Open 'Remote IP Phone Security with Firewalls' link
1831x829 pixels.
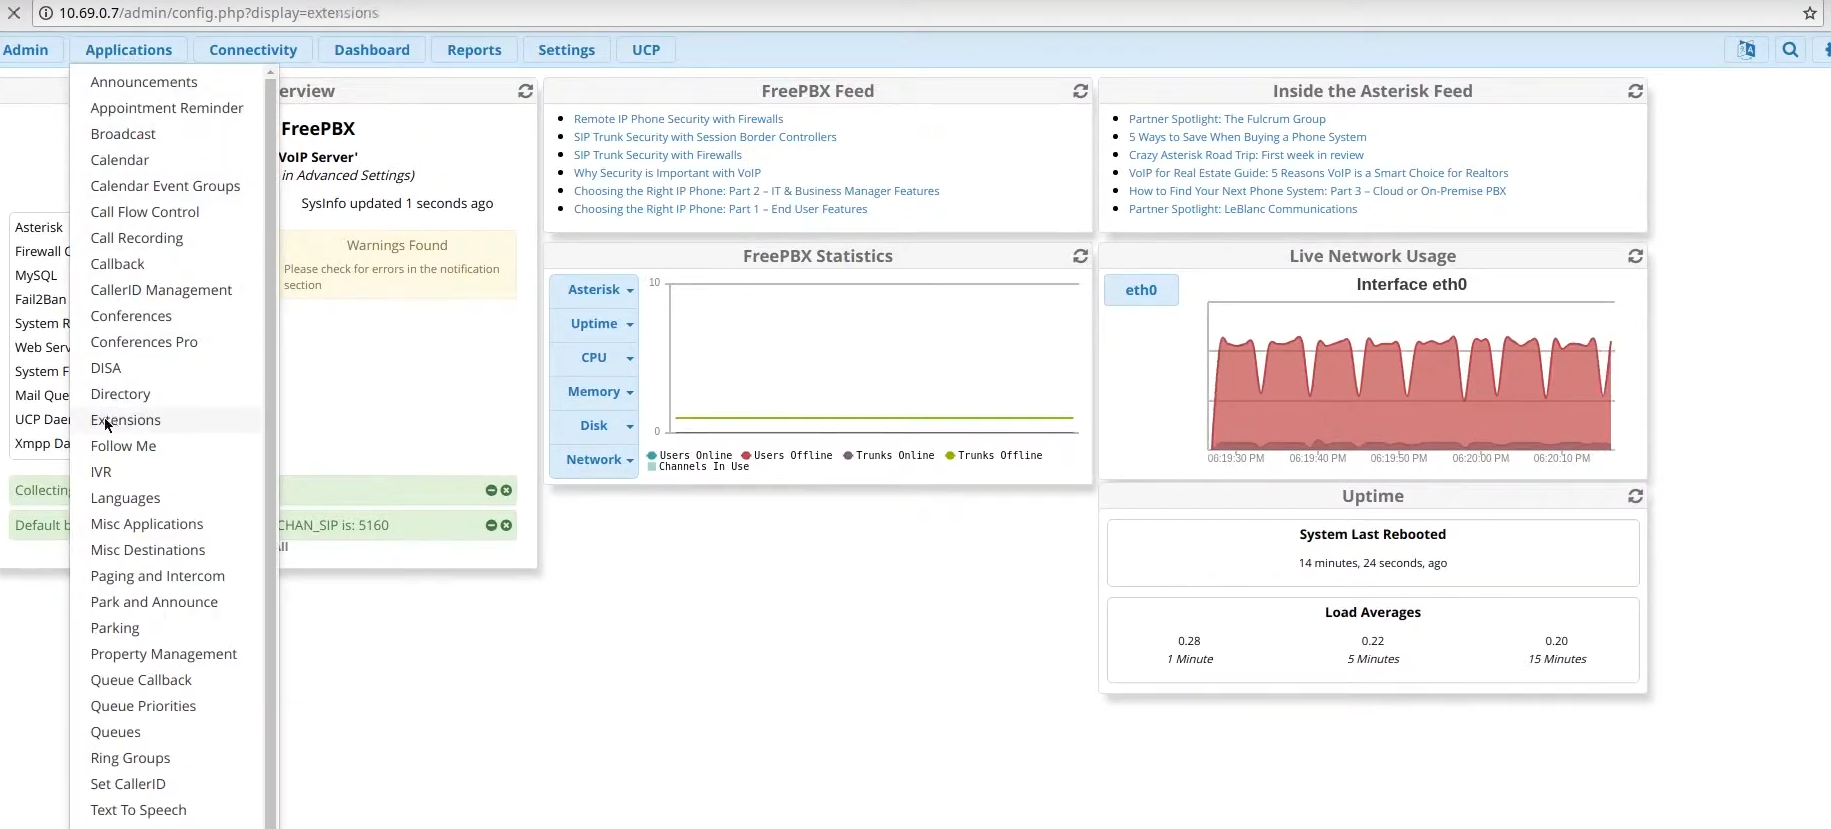coord(678,119)
